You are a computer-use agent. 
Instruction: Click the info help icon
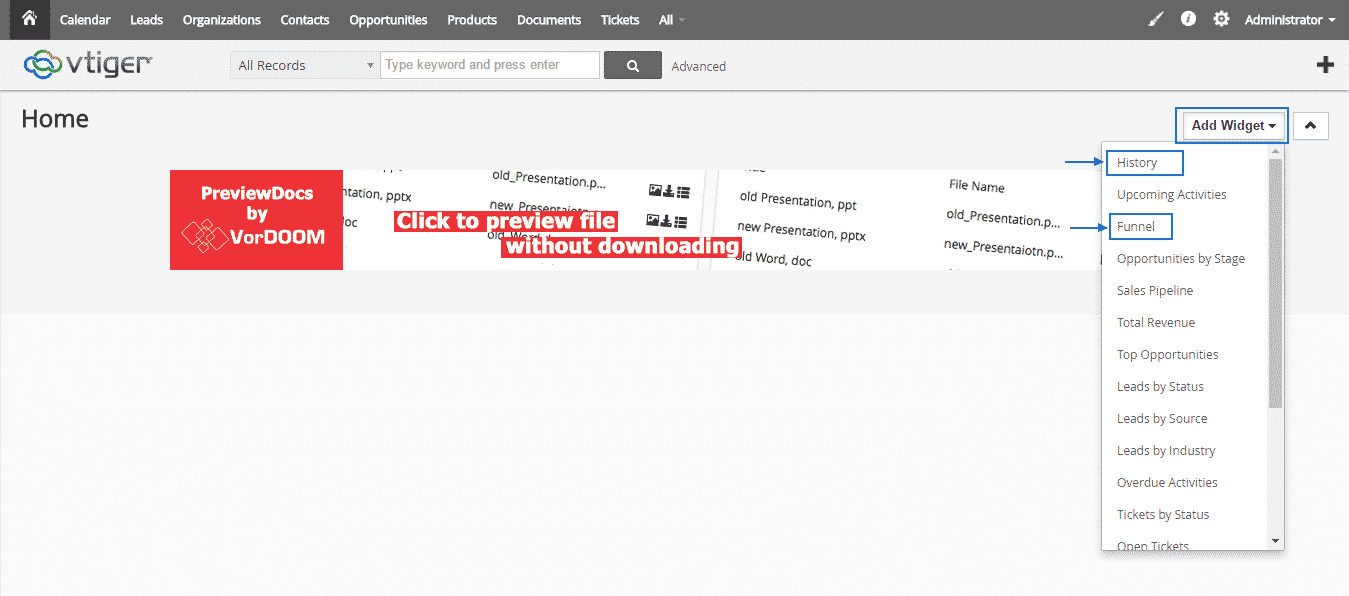click(x=1188, y=19)
